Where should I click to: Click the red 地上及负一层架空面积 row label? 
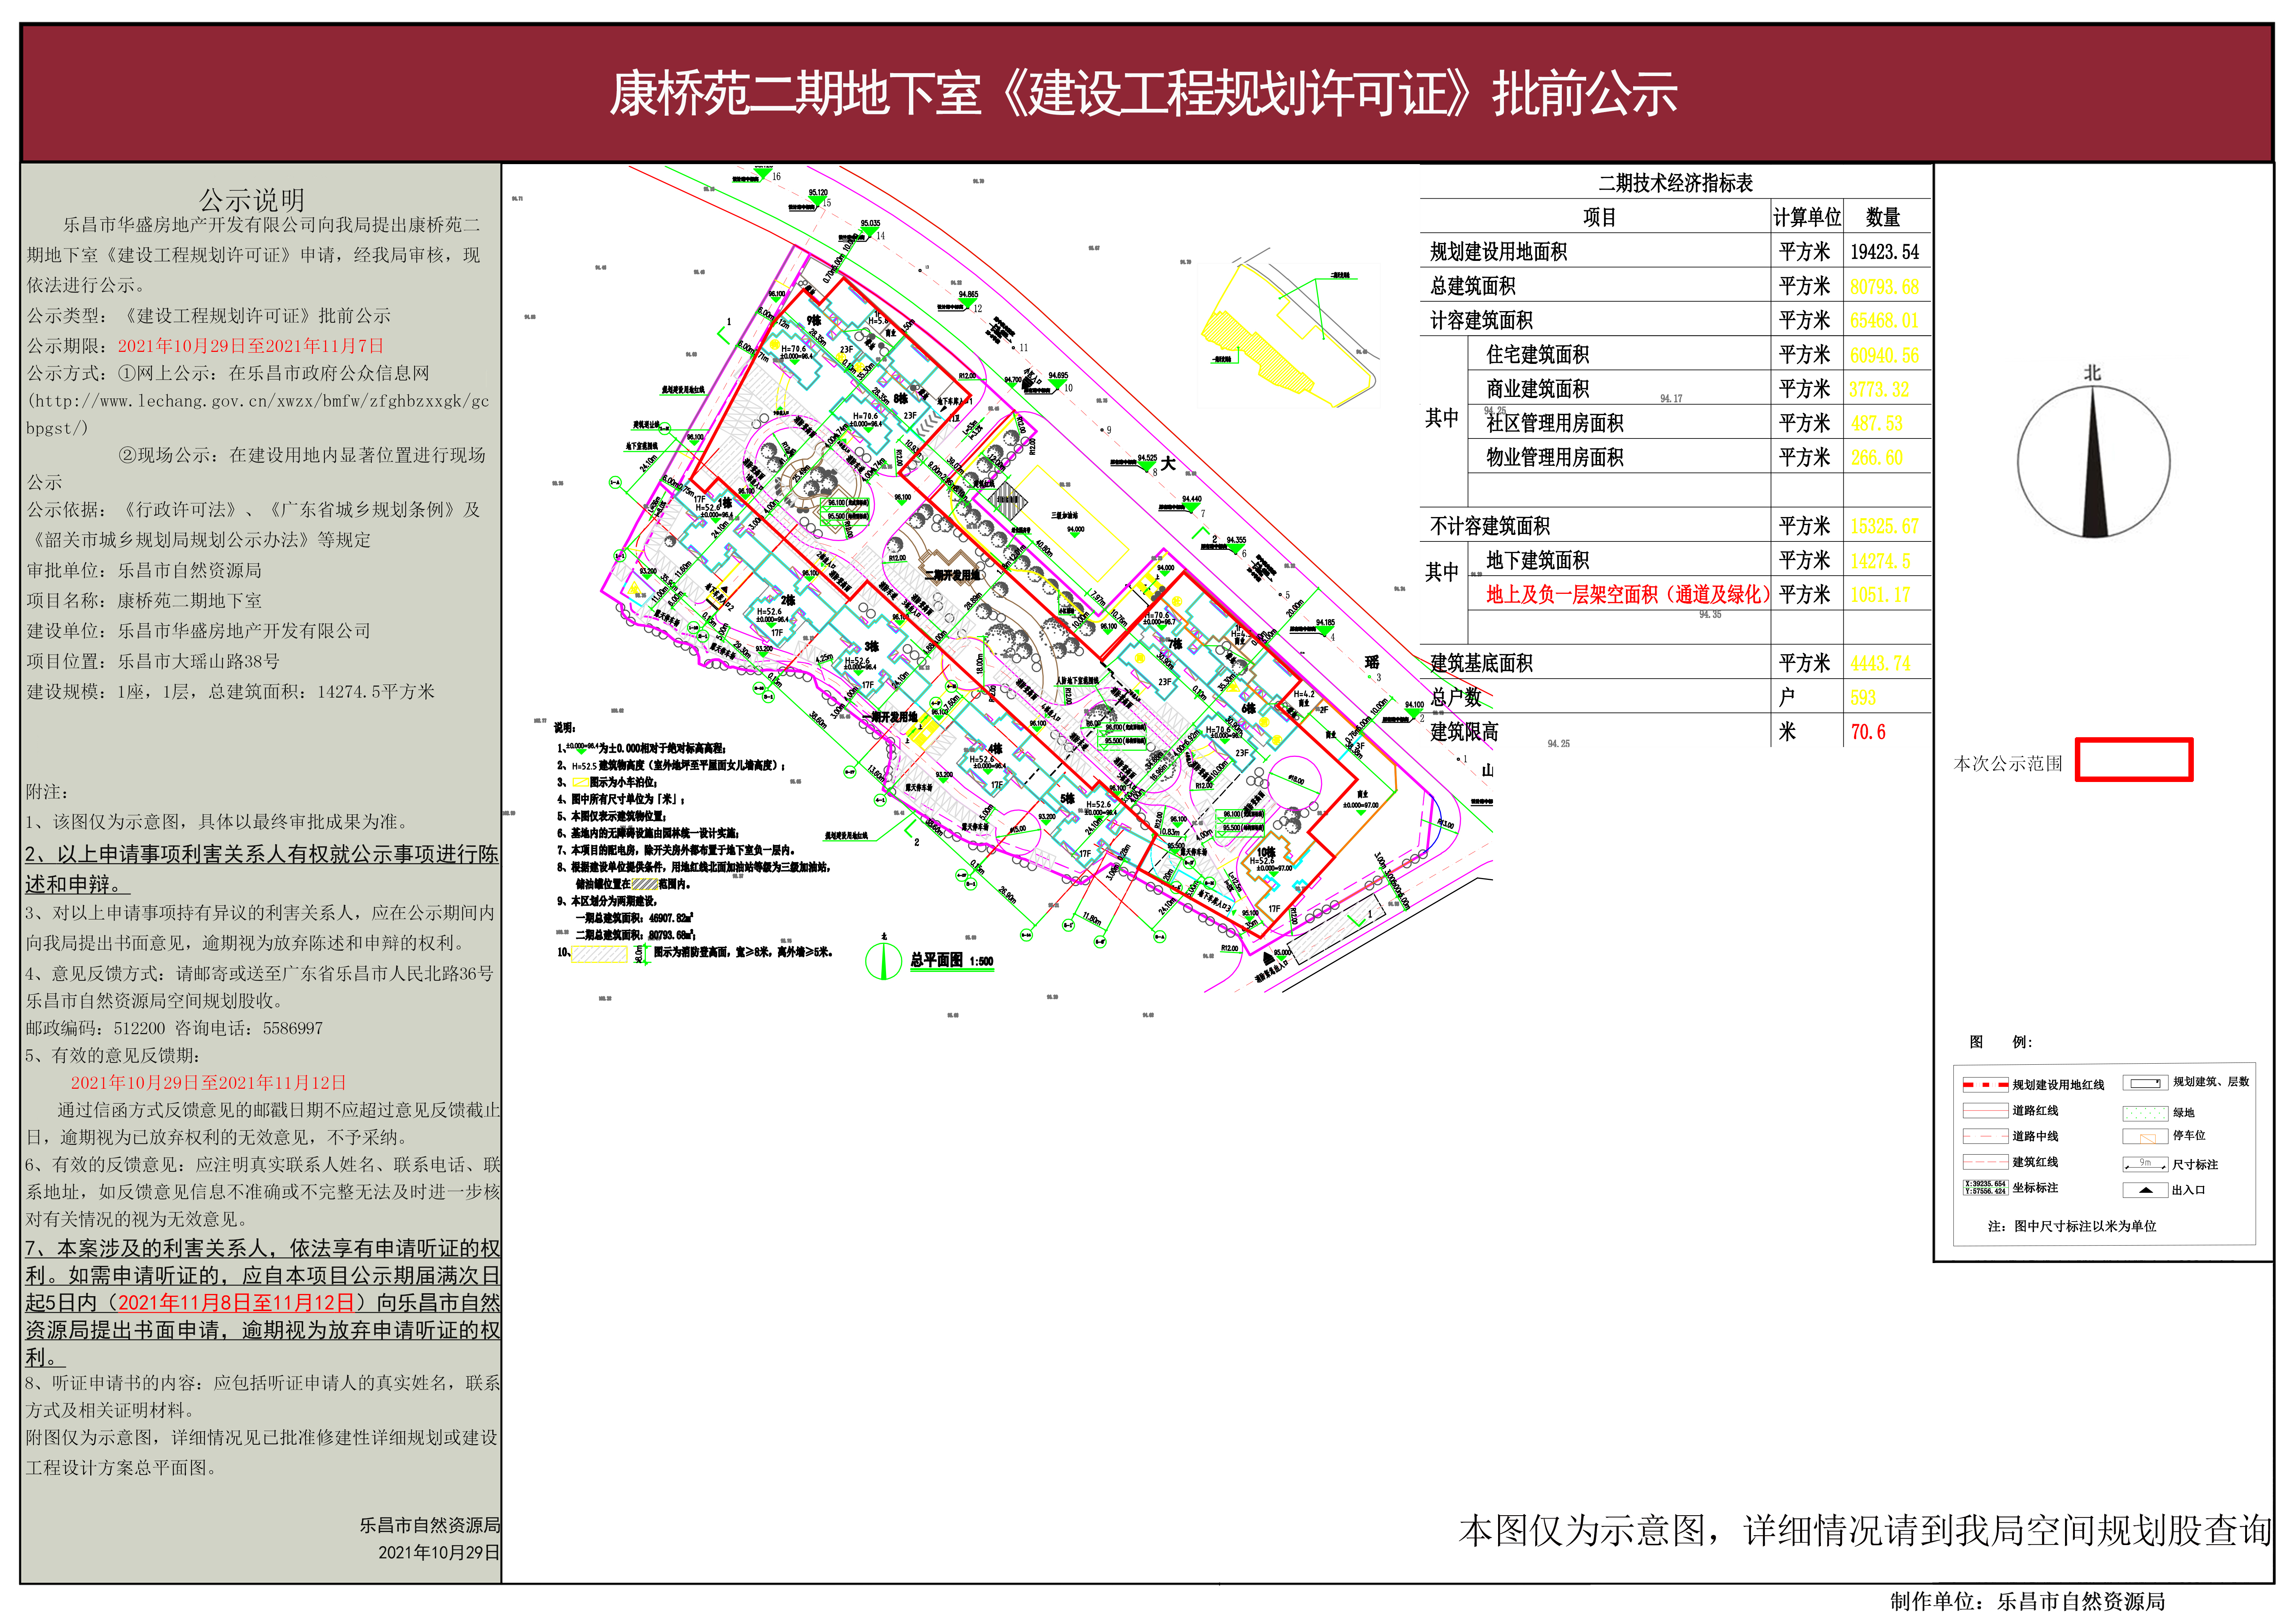pos(1628,594)
